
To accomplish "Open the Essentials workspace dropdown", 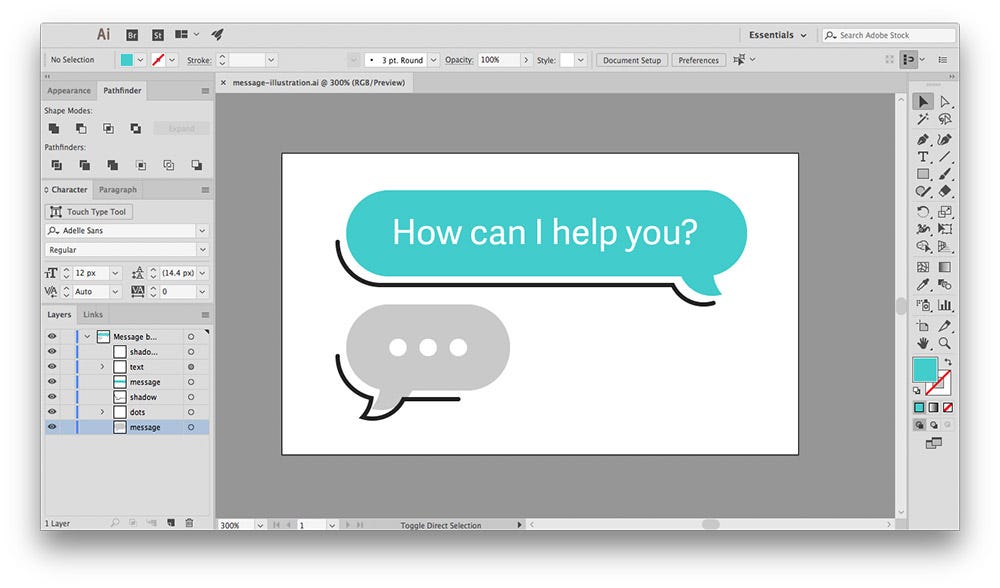I will 777,34.
